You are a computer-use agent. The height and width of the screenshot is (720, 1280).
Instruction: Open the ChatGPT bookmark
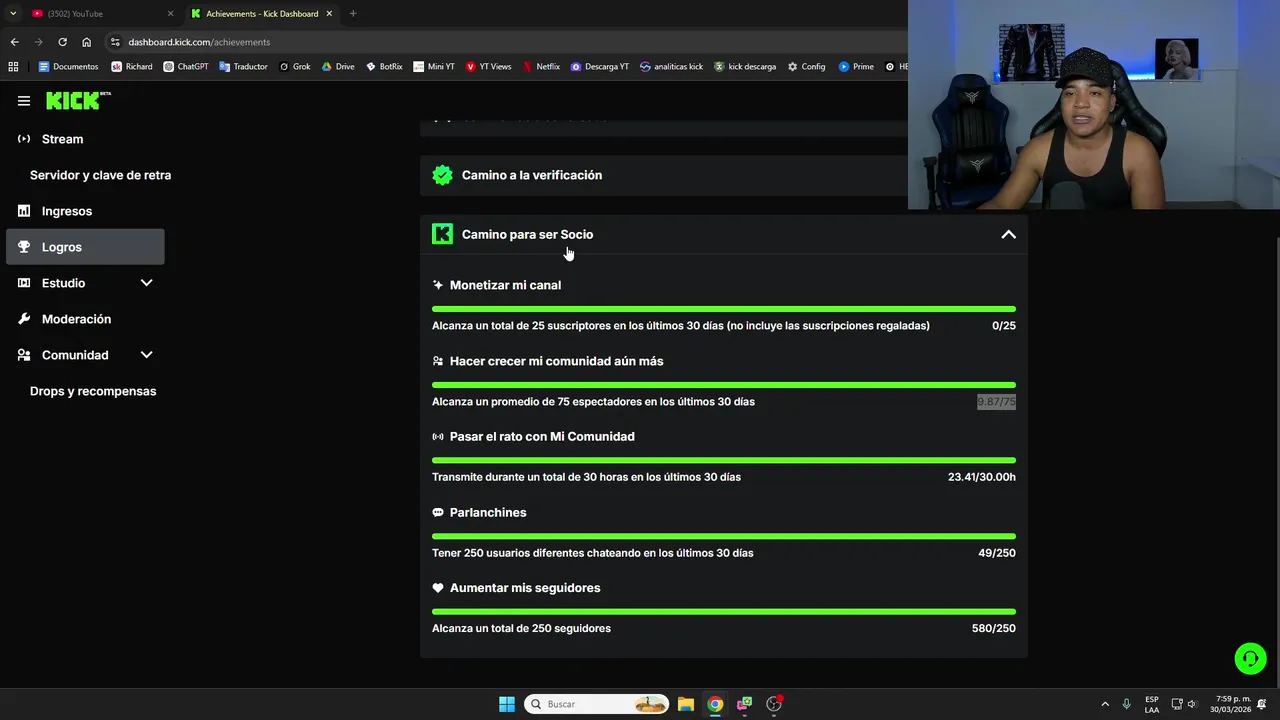coord(185,67)
